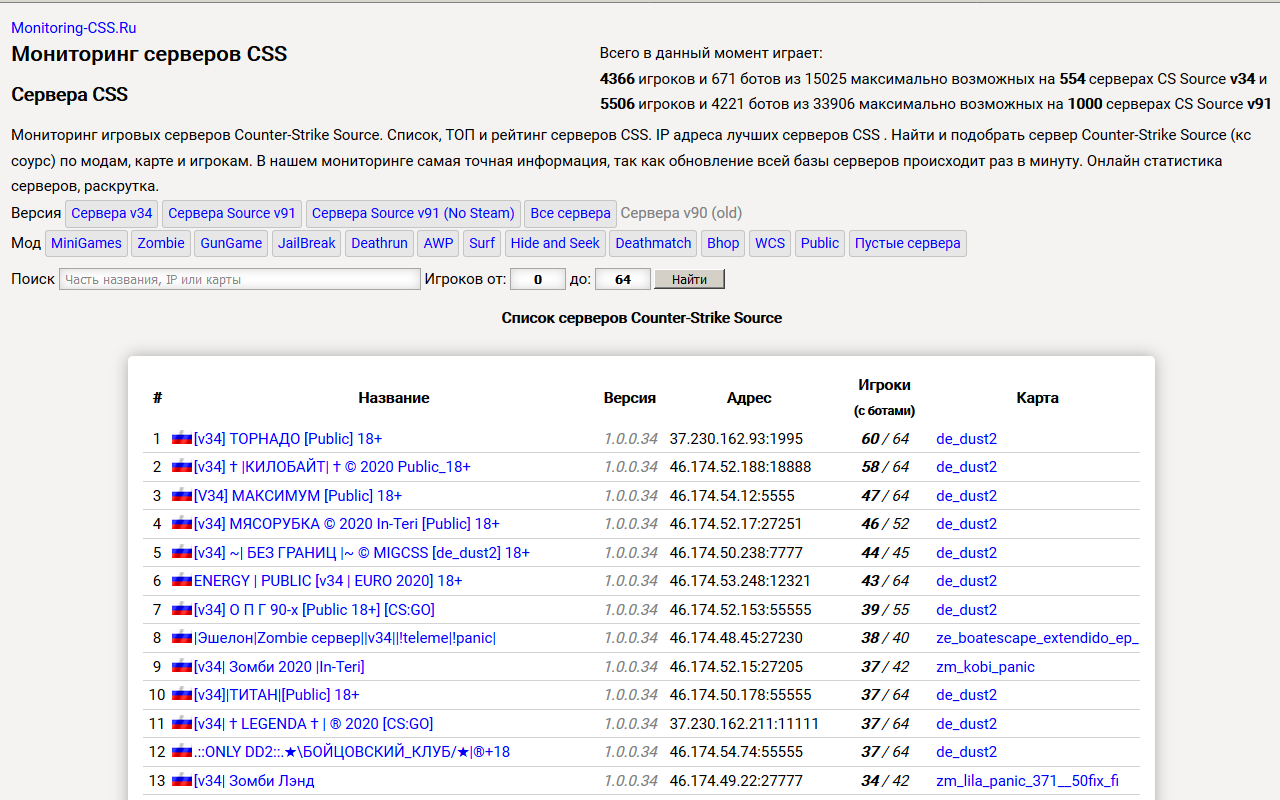This screenshot has height=800, width=1280.
Task: Select the Сервера v90 (old) option
Action: [x=681, y=213]
